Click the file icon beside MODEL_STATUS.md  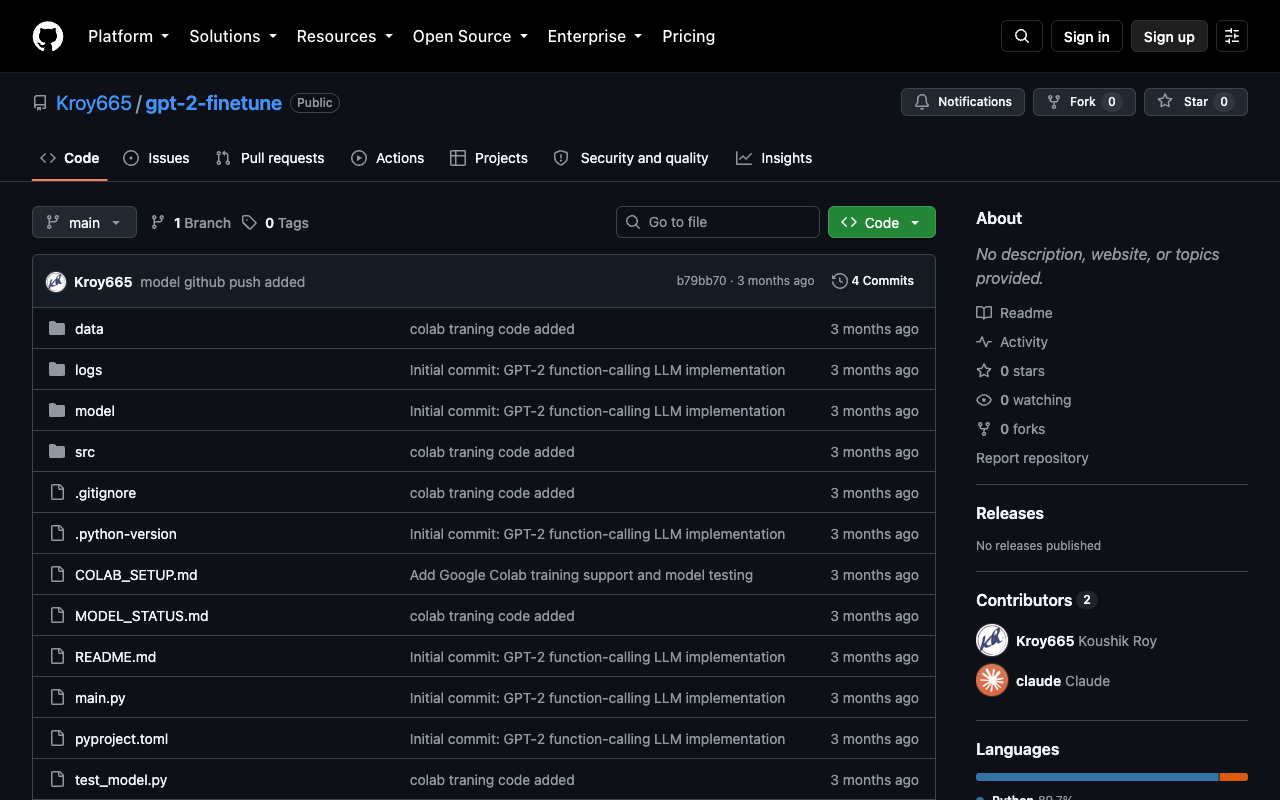(57, 616)
